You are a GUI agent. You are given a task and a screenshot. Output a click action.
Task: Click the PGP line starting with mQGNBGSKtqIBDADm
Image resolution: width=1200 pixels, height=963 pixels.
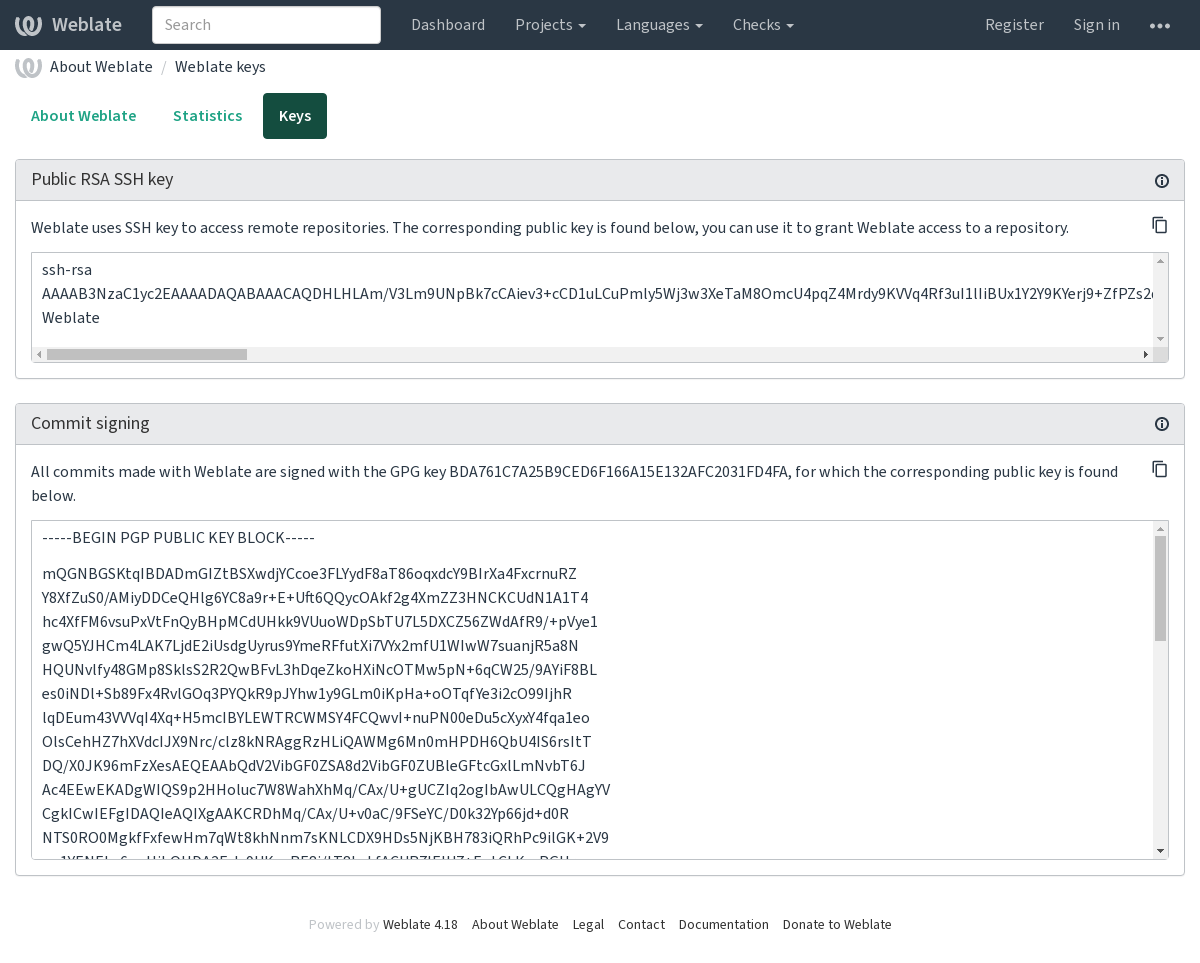[309, 574]
